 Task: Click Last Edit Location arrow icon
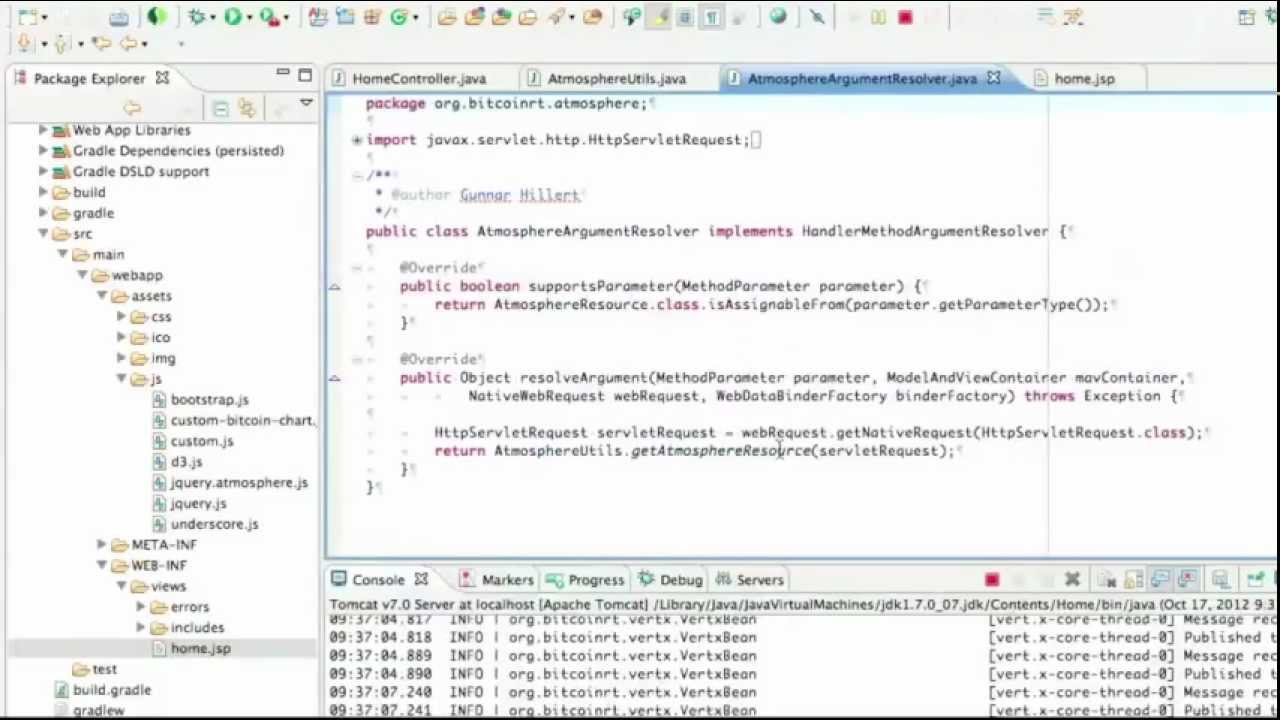[100, 43]
